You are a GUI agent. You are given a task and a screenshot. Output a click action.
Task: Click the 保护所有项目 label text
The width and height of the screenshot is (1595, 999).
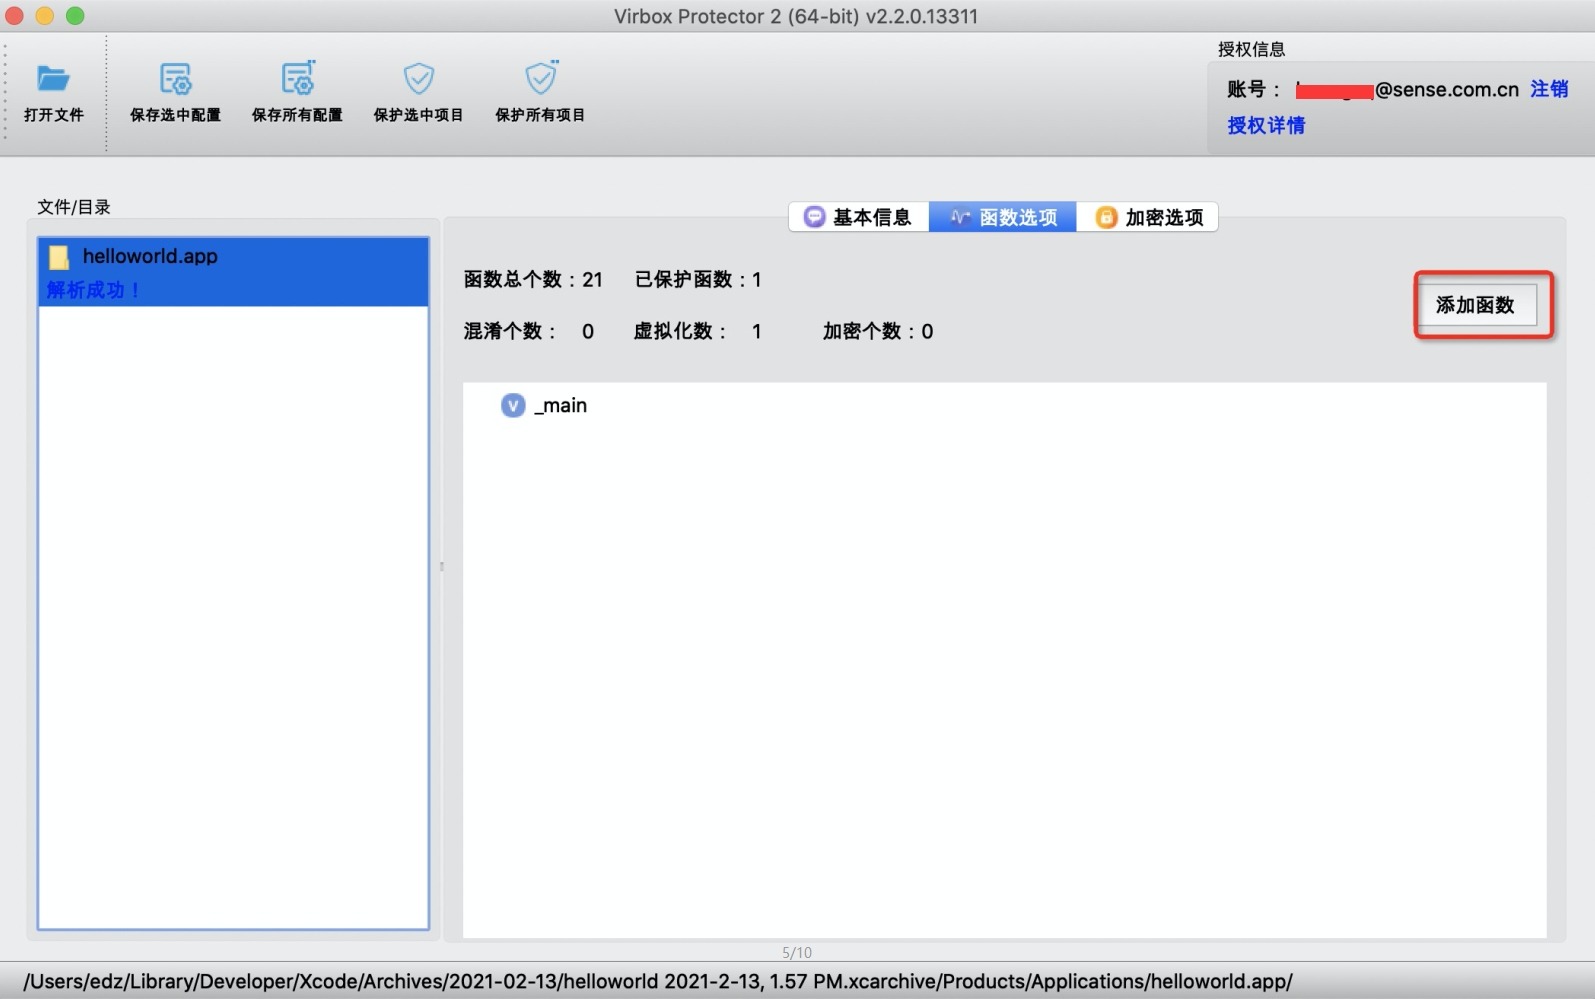[x=540, y=115]
